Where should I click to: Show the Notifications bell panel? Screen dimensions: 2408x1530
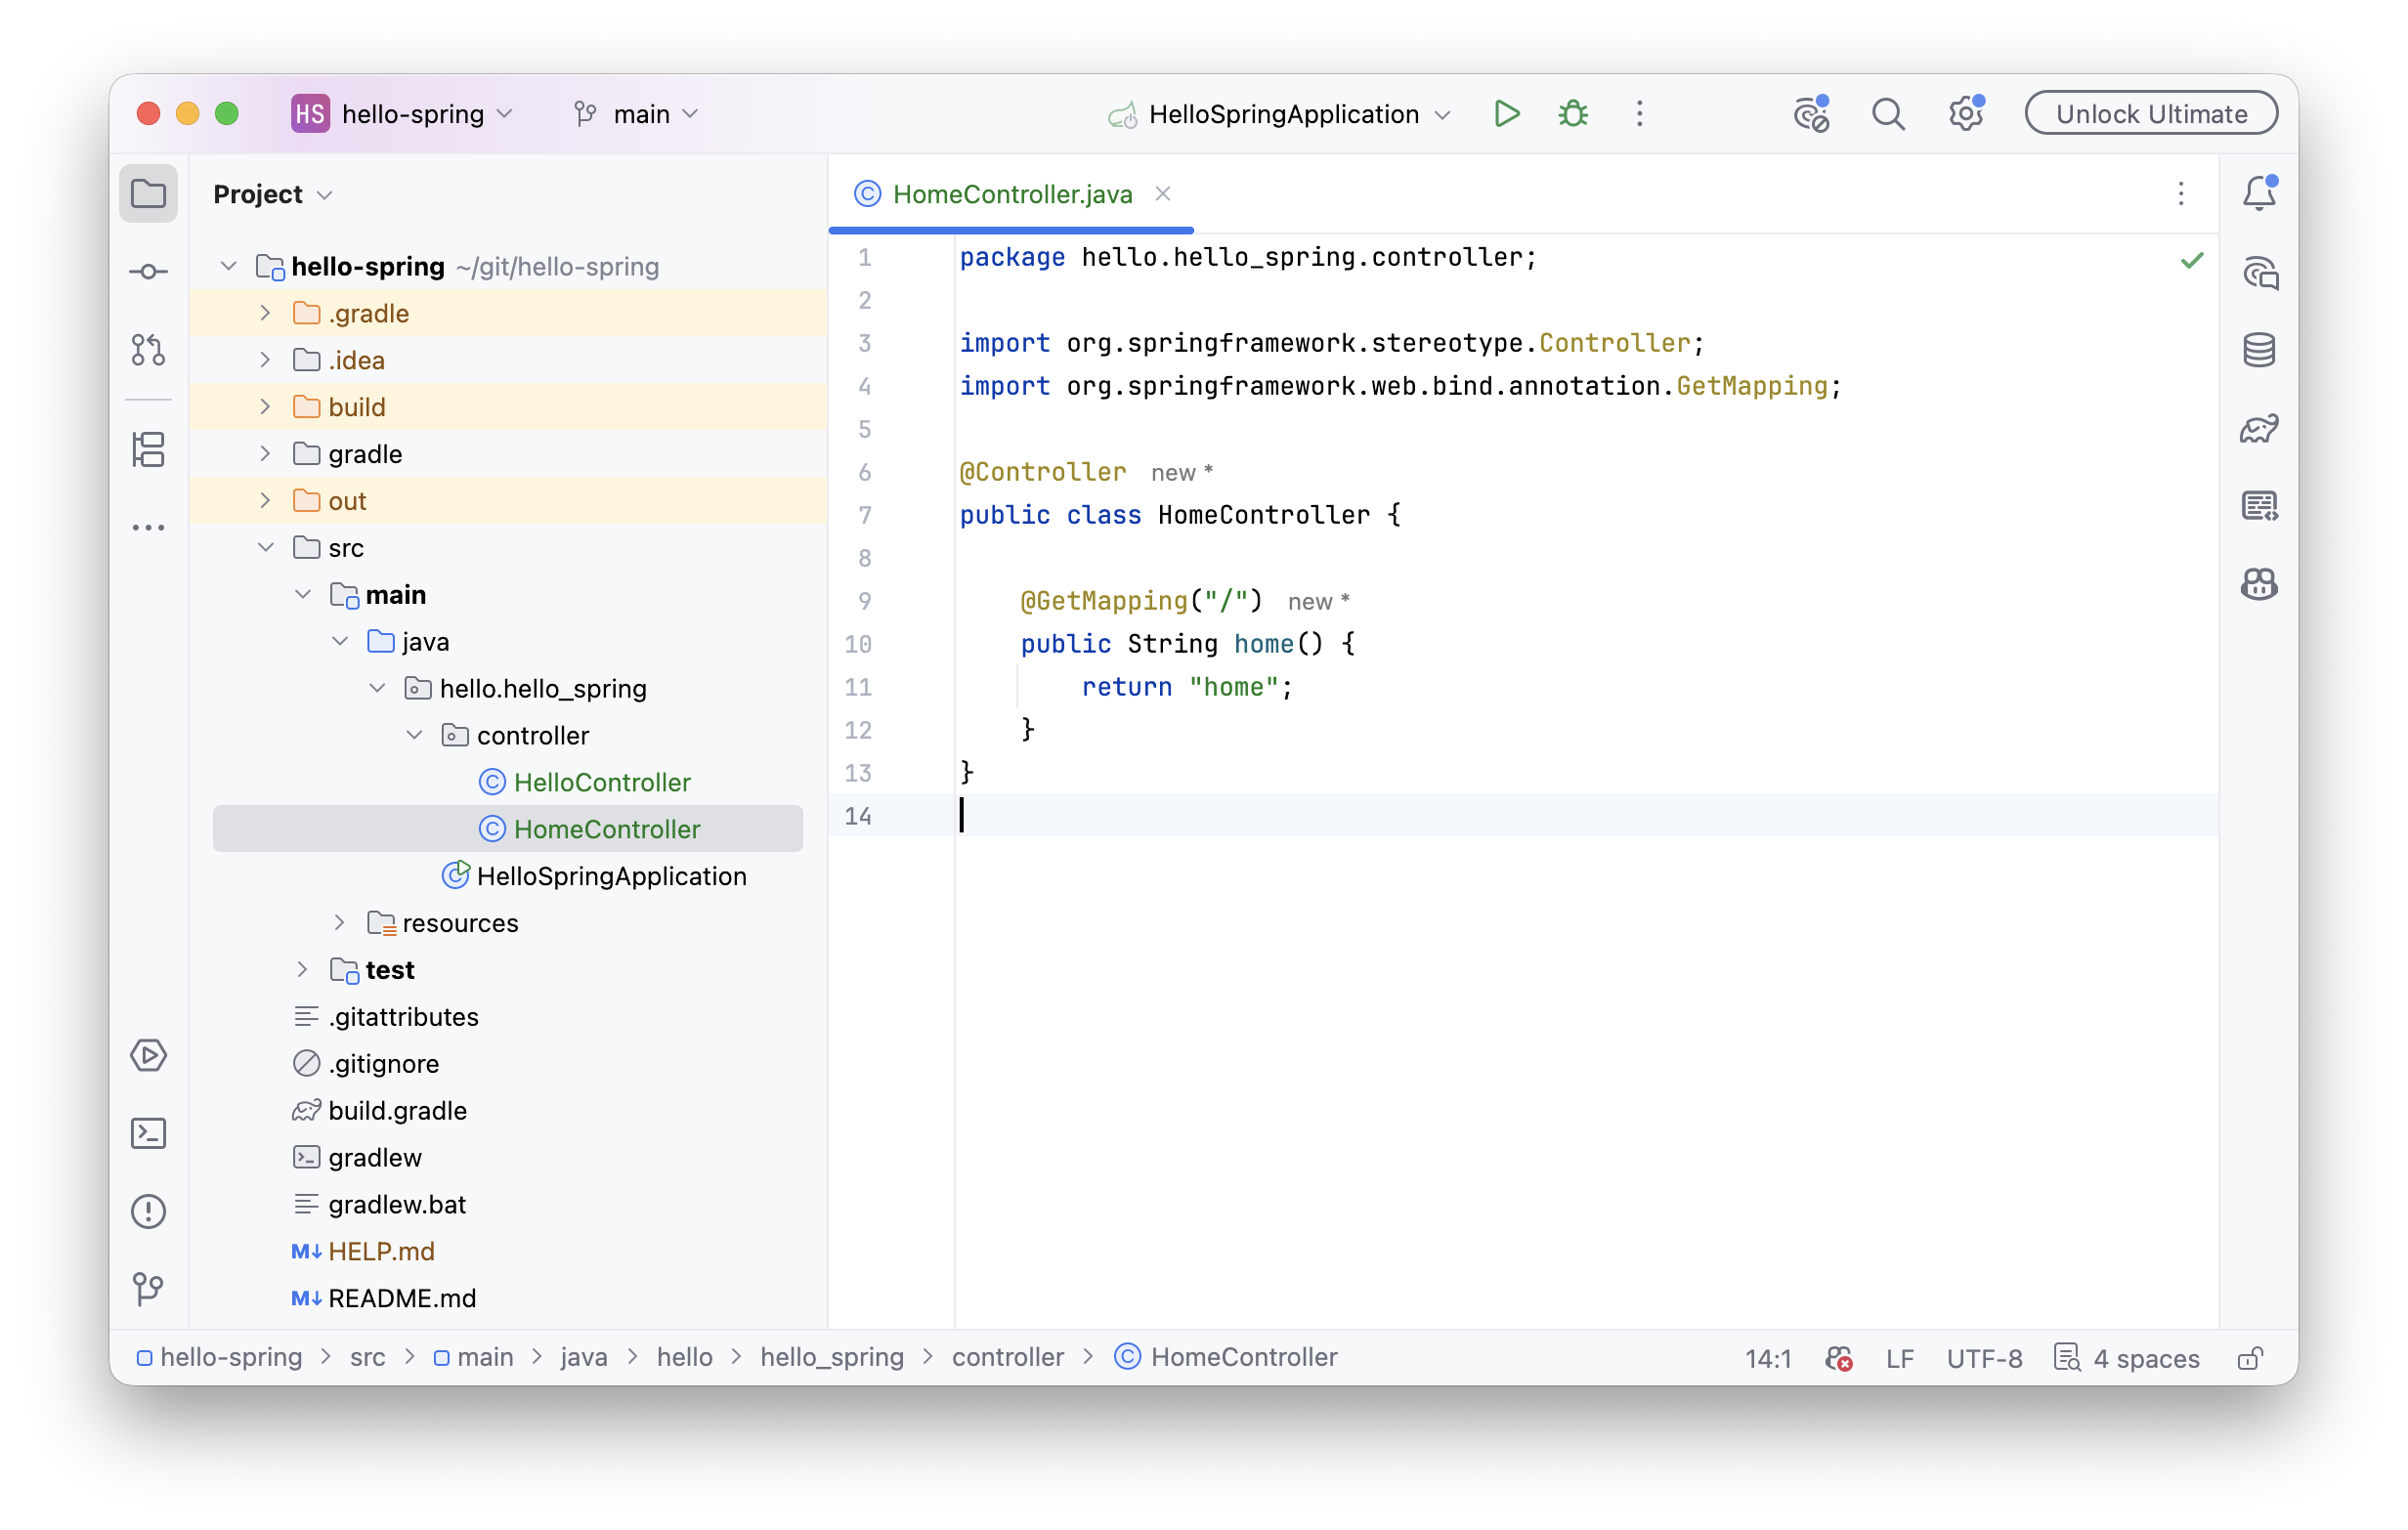pyautogui.click(x=2259, y=193)
